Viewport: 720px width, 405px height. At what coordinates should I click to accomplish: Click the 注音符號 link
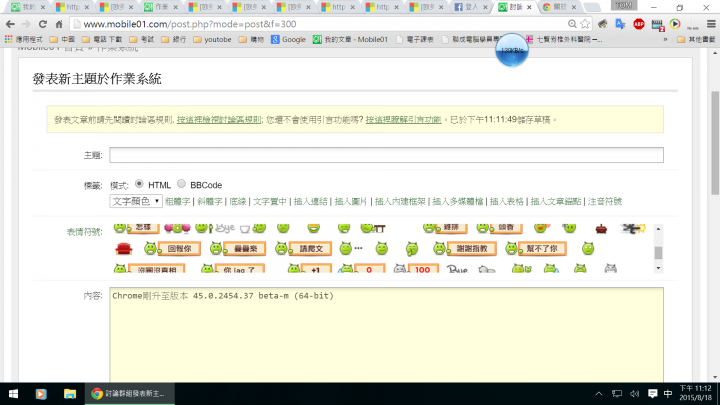point(605,201)
